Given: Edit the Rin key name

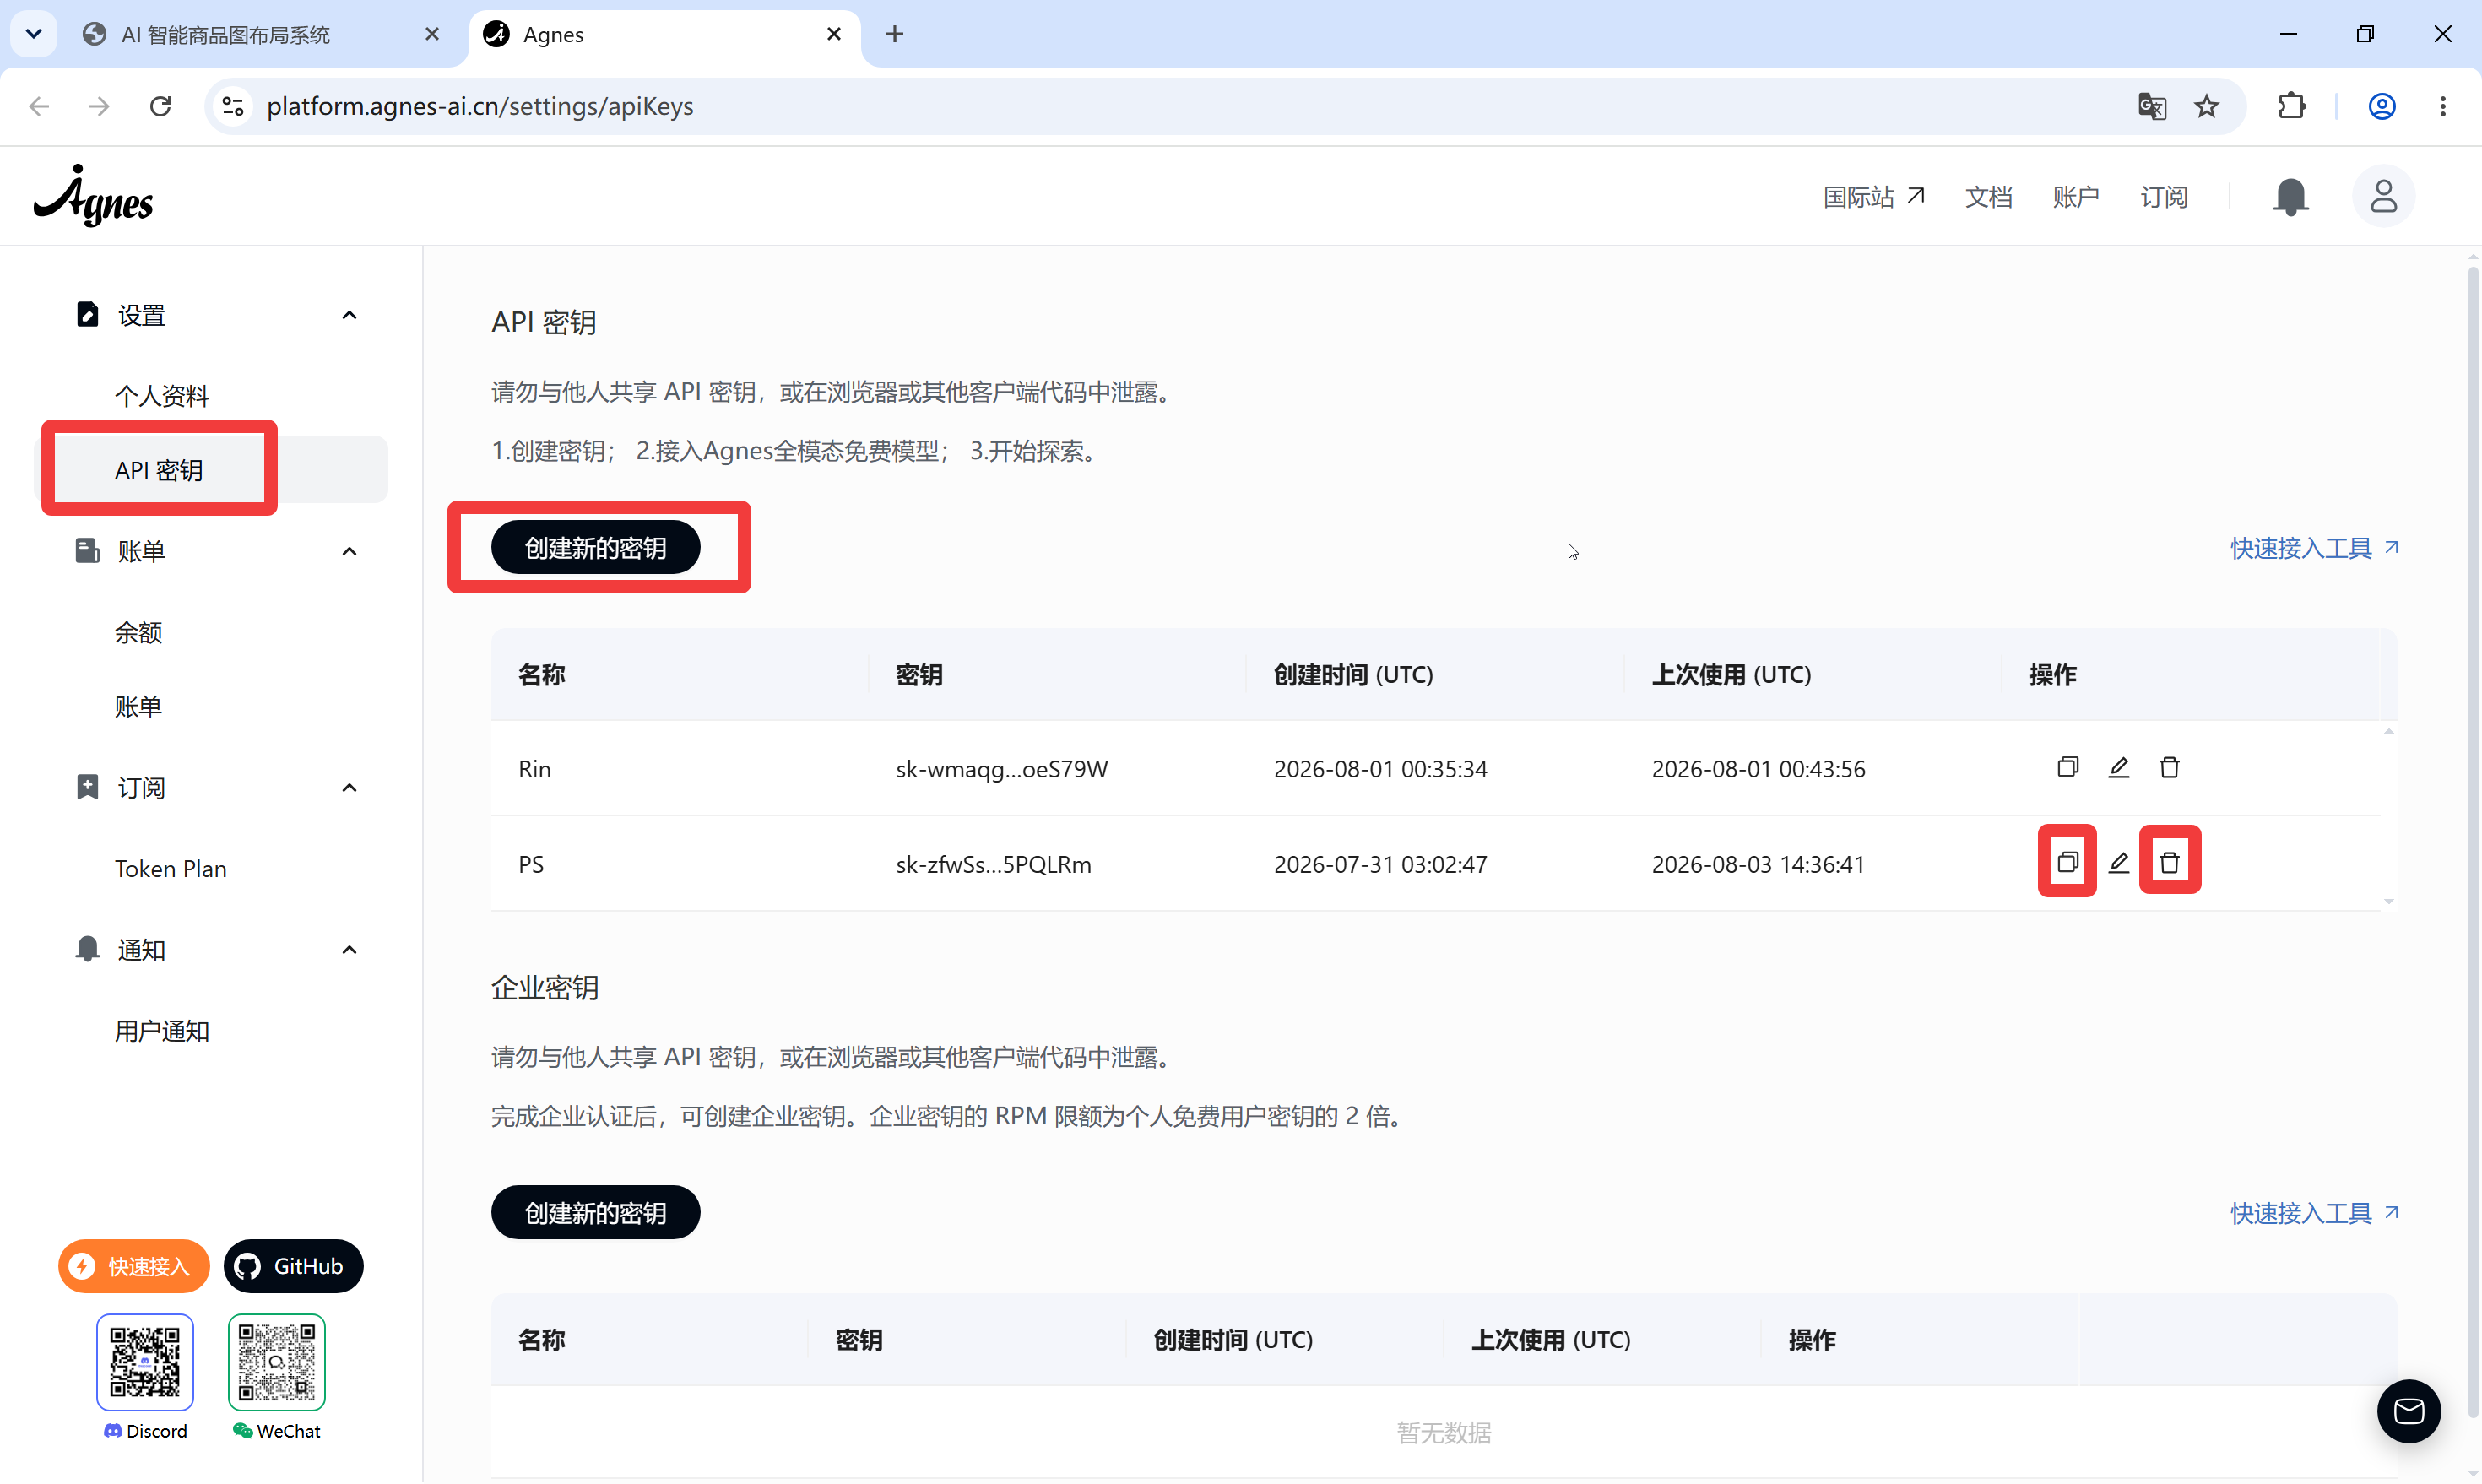Looking at the screenshot, I should [x=2119, y=768].
